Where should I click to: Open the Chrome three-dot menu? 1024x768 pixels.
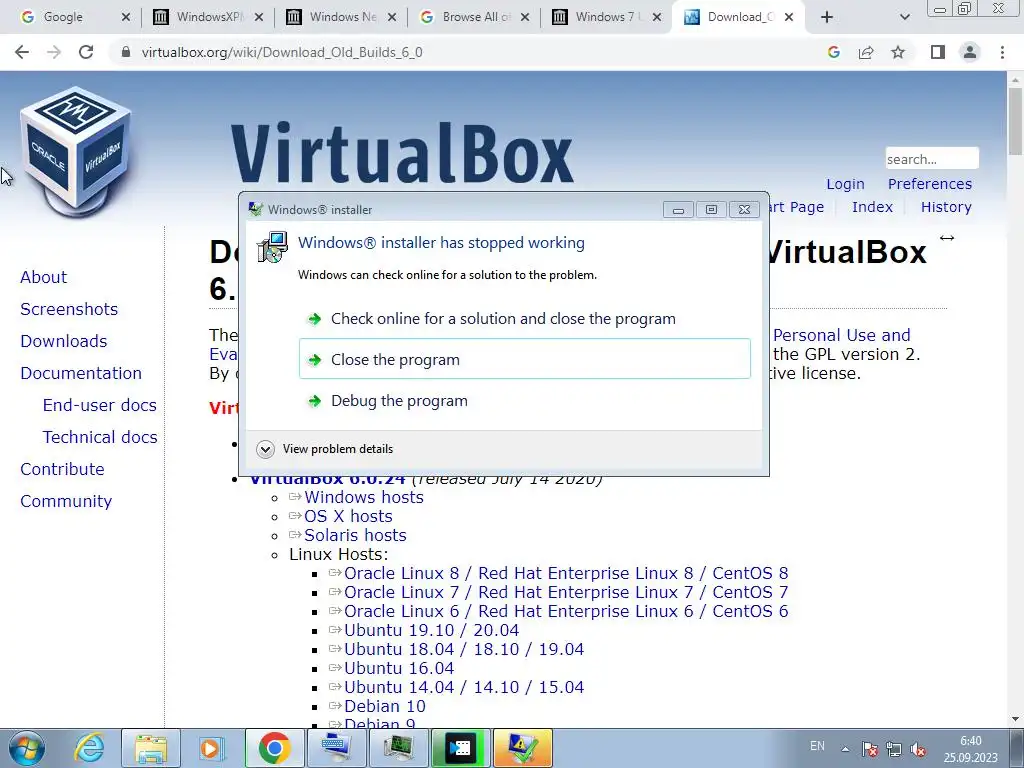(1002, 52)
